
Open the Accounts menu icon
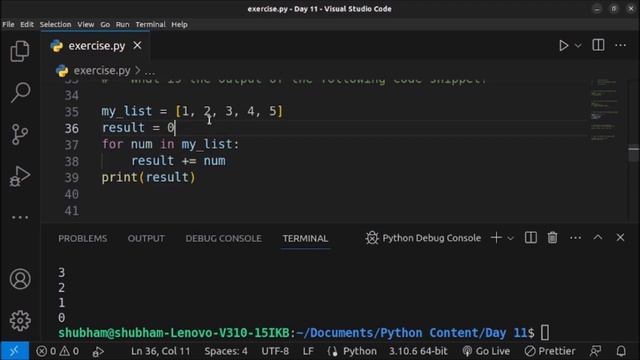click(x=20, y=279)
